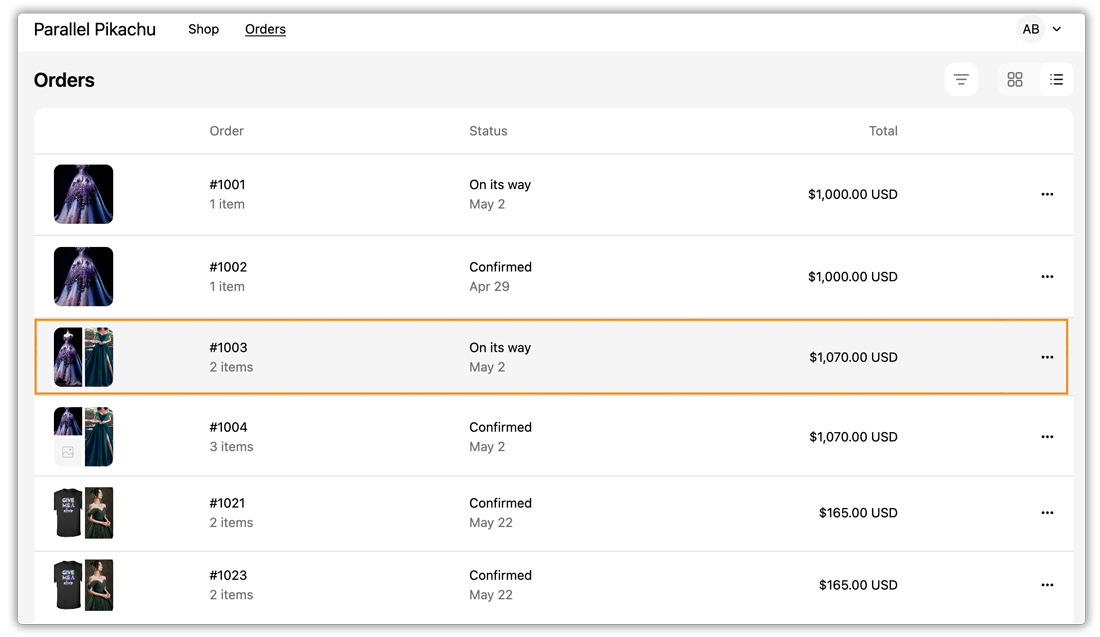Open the gown thumbnail for order #1001

click(x=83, y=194)
